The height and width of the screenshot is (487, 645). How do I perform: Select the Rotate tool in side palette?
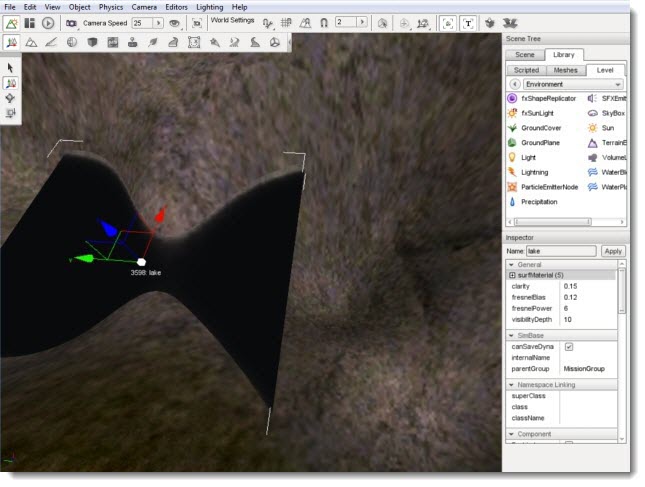click(x=10, y=98)
